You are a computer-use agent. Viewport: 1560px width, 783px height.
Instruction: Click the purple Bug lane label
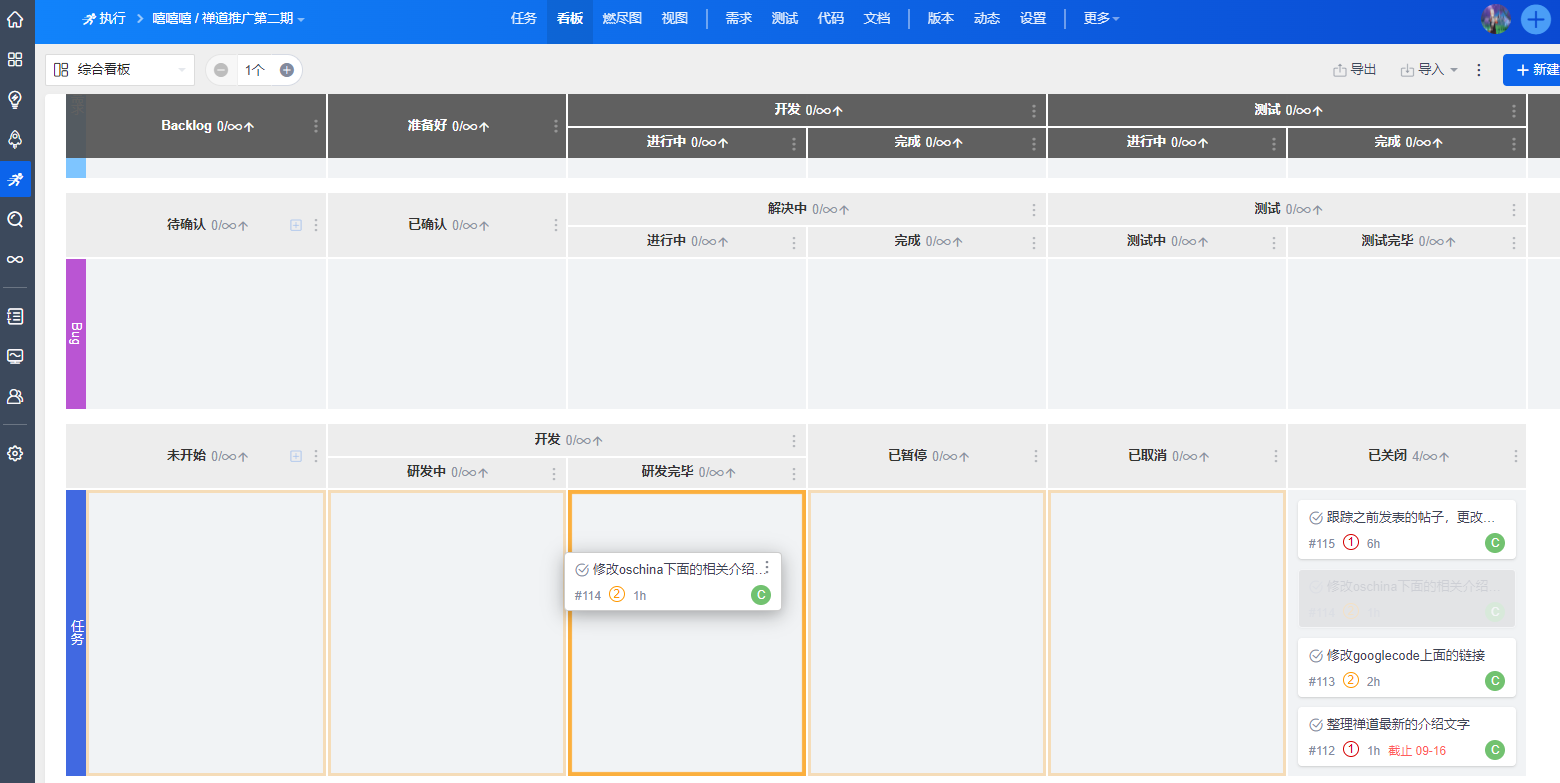tap(76, 334)
